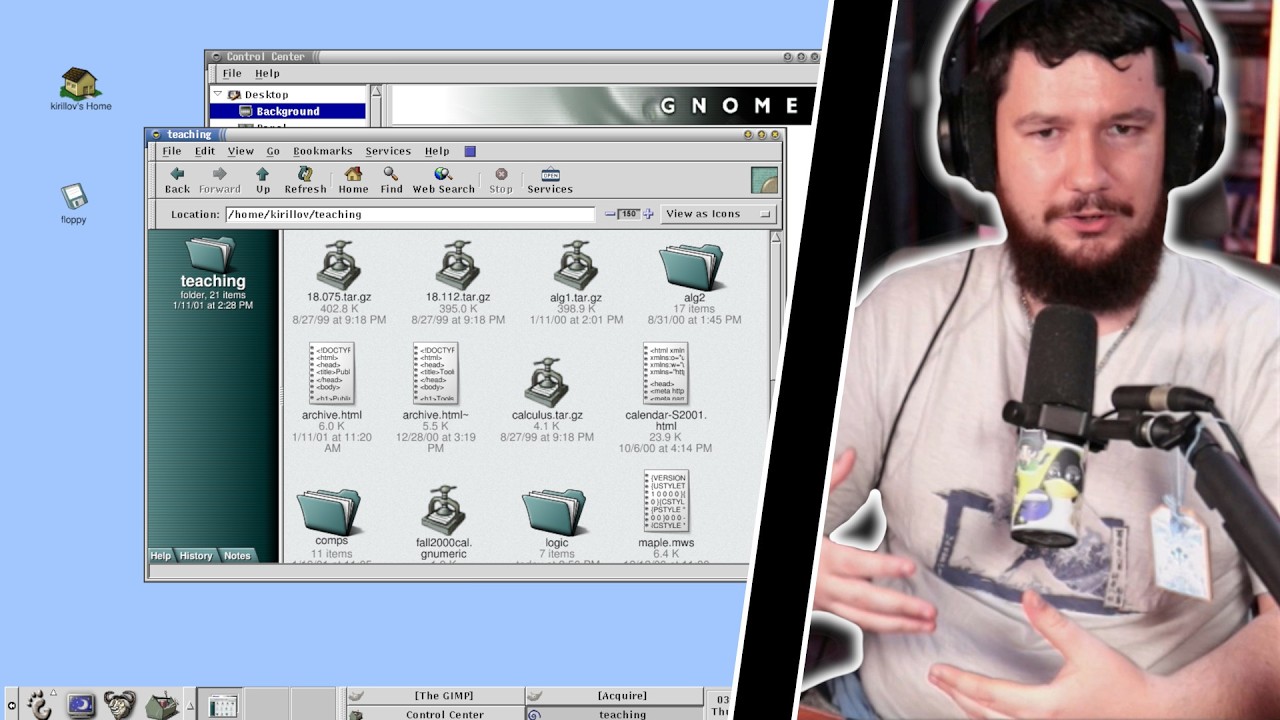
Task: Switch to Control Center taskbar window
Action: (435, 714)
